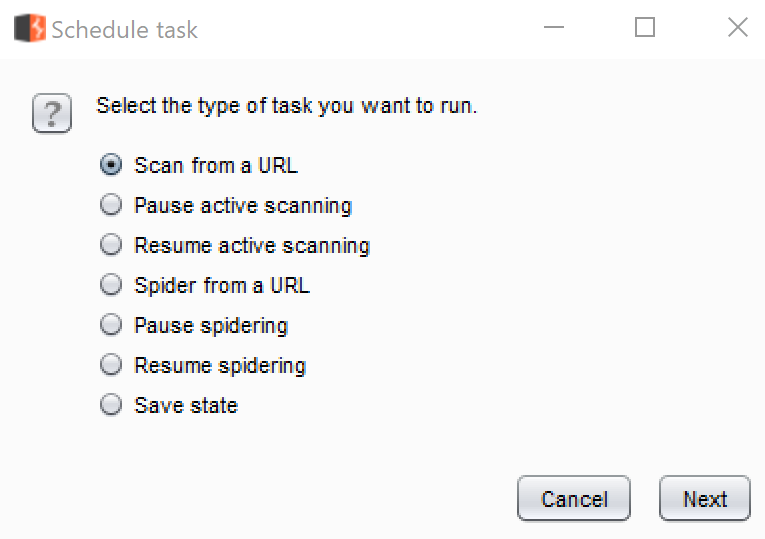Choose the 'Pause active scanning' radio button
The image size is (765, 539).
[111, 205]
